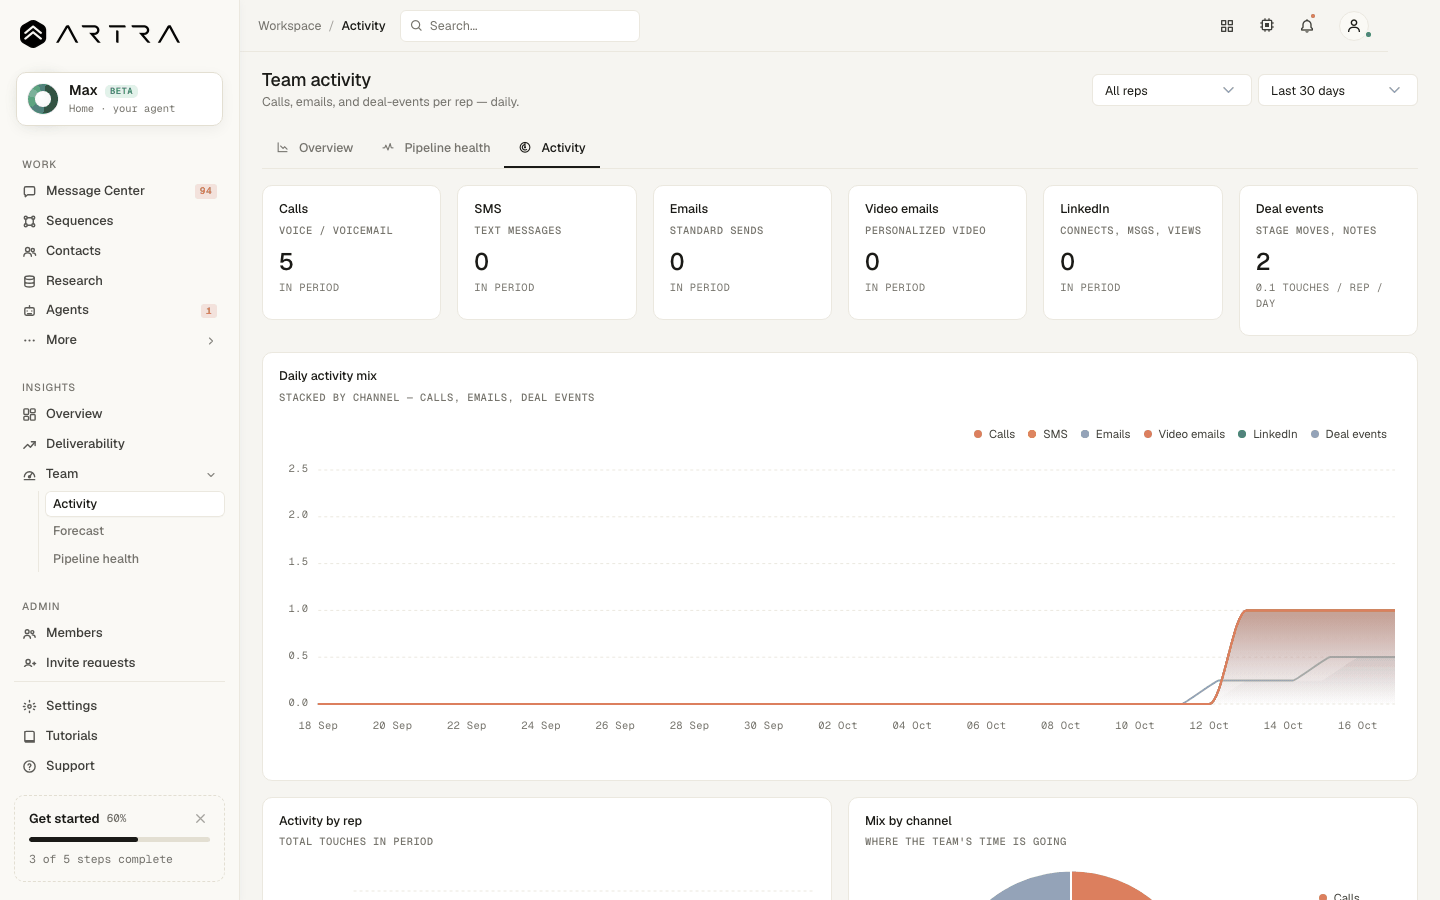Click the Activity tab circular icon
This screenshot has width=1440, height=900.
[x=525, y=148]
